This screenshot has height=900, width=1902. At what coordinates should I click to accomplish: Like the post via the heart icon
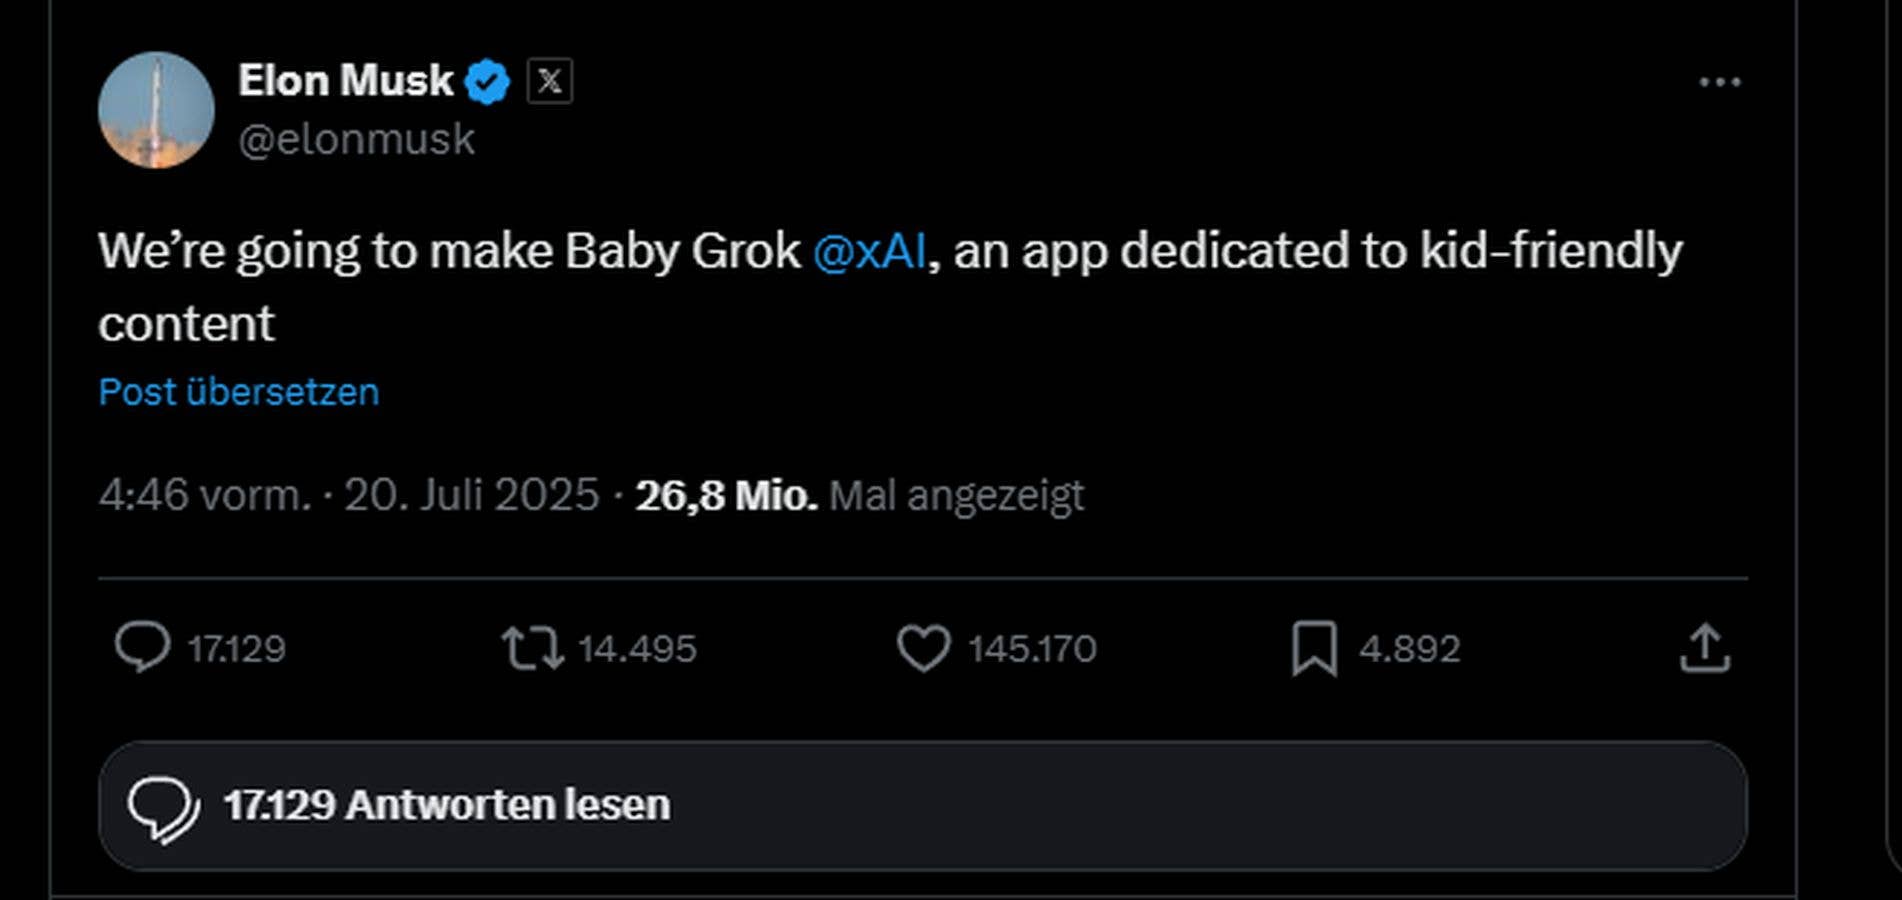[923, 649]
